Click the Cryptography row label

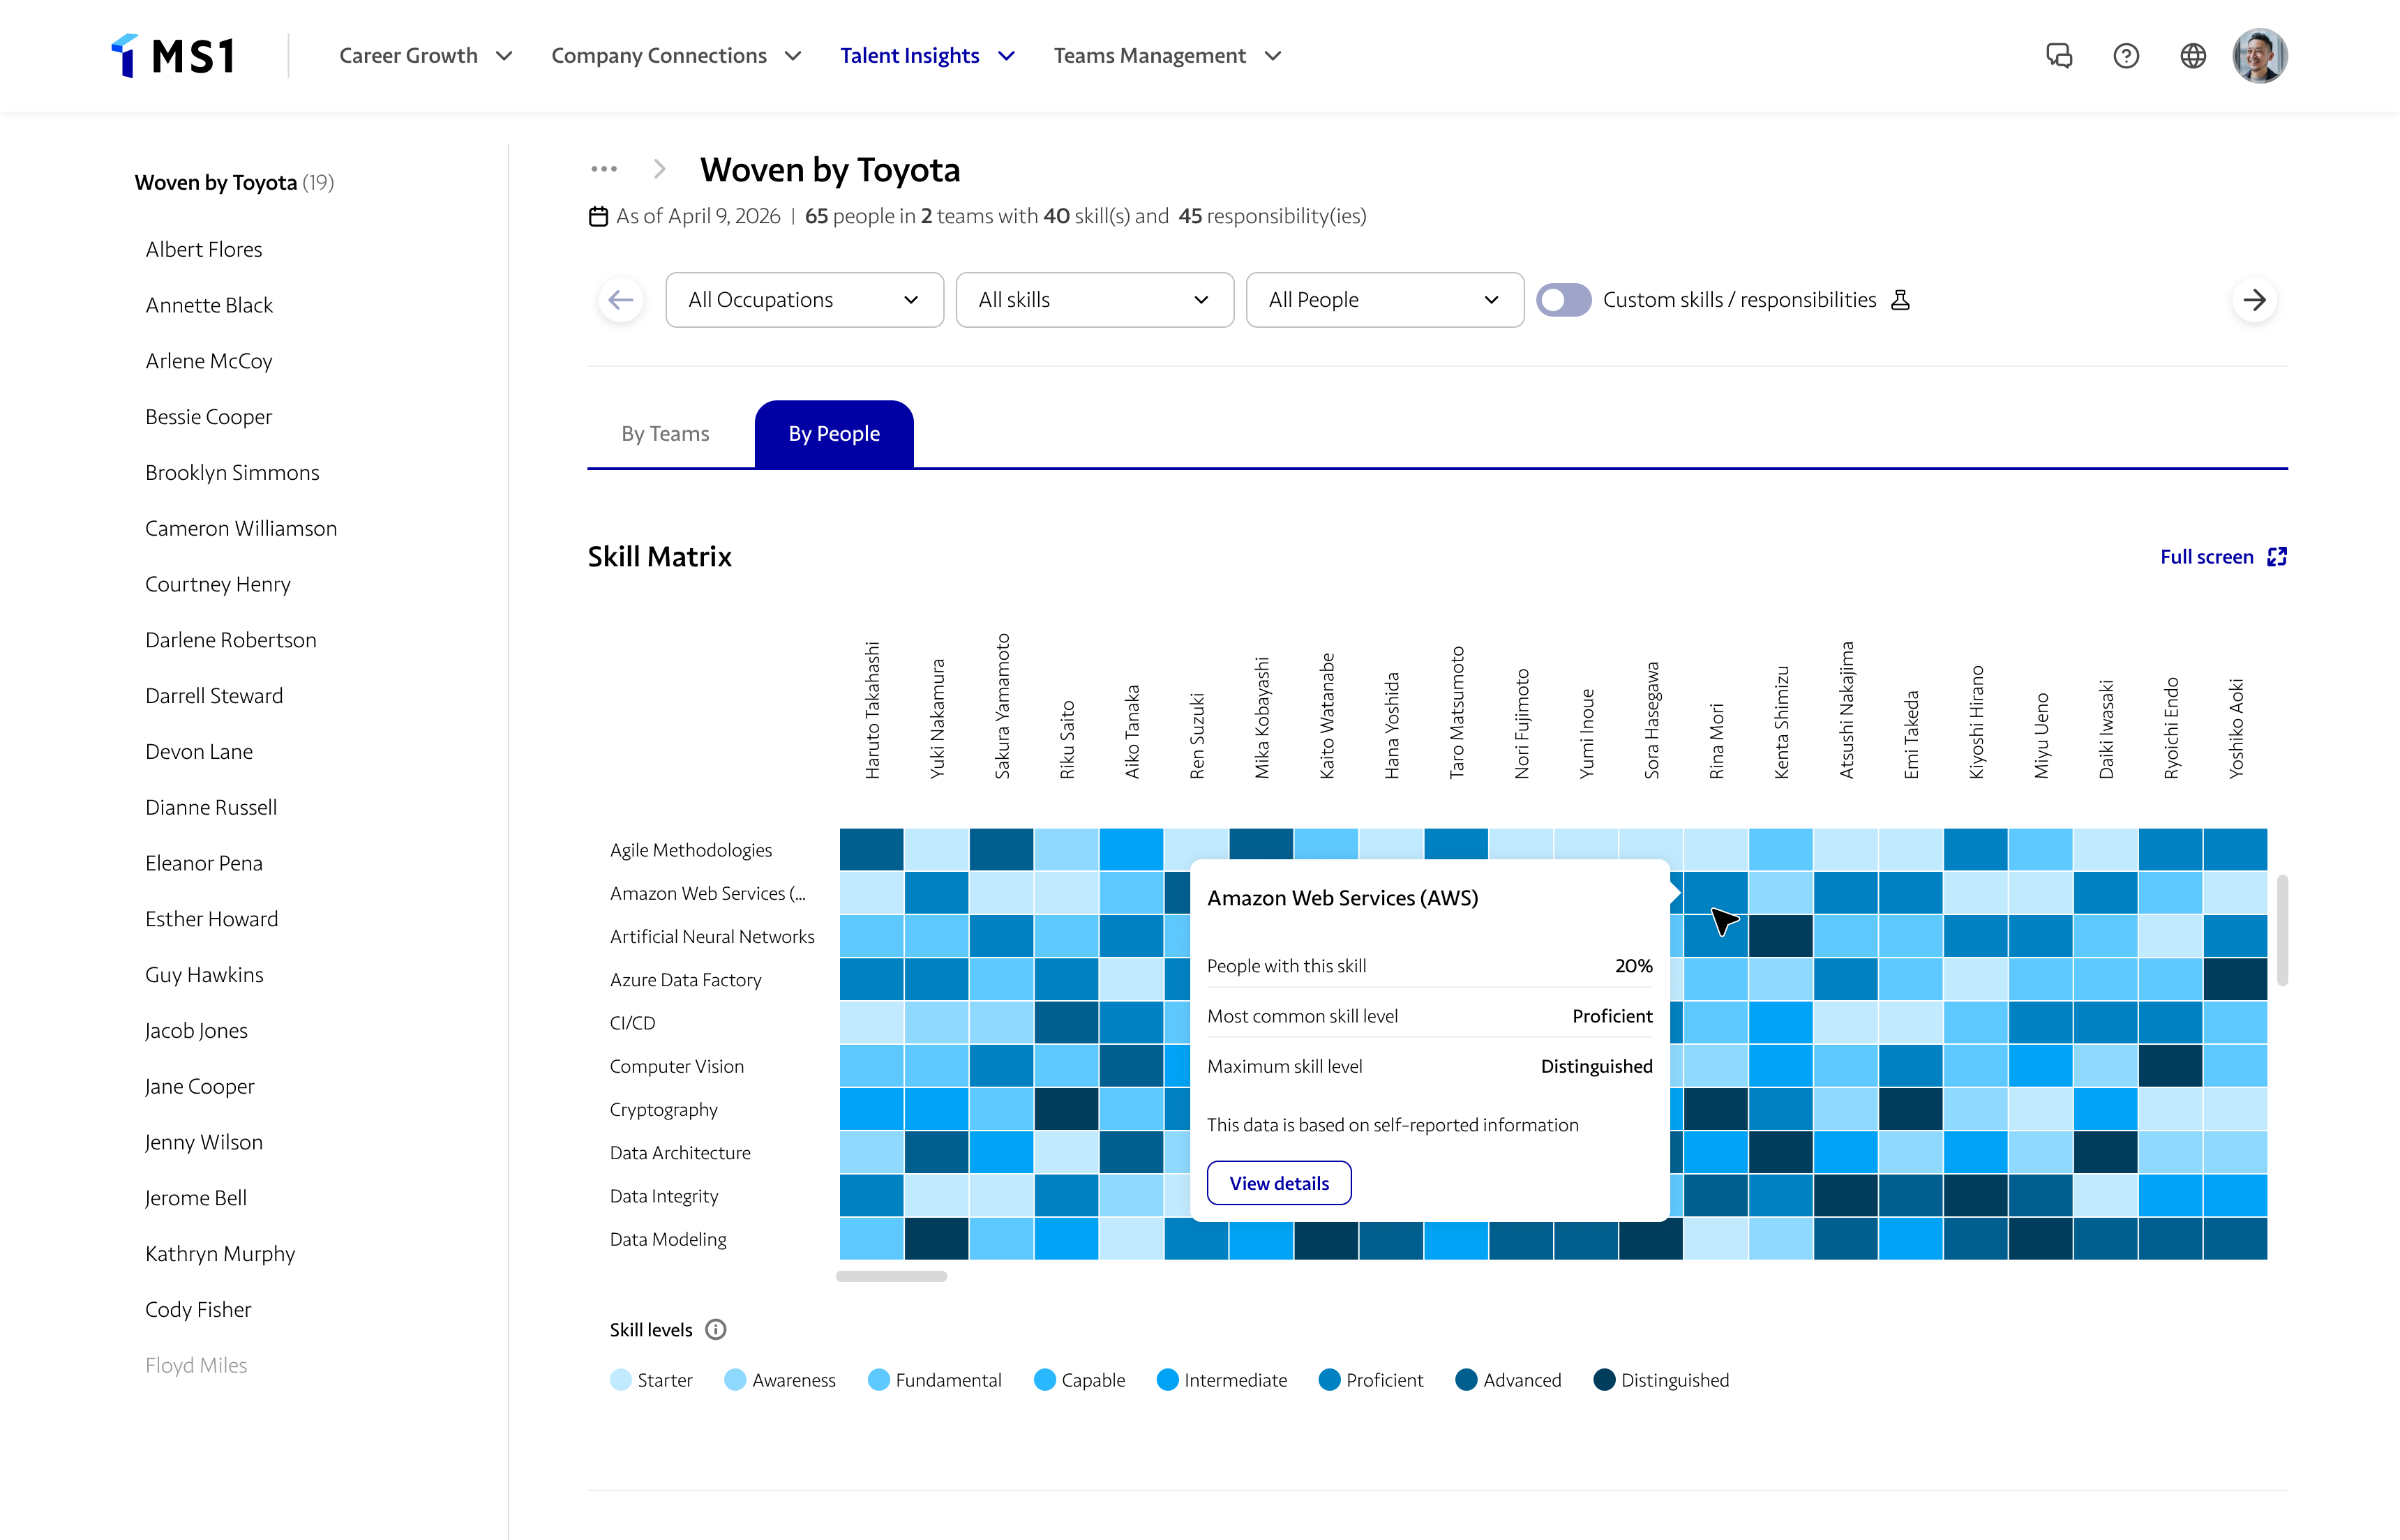coord(664,1109)
